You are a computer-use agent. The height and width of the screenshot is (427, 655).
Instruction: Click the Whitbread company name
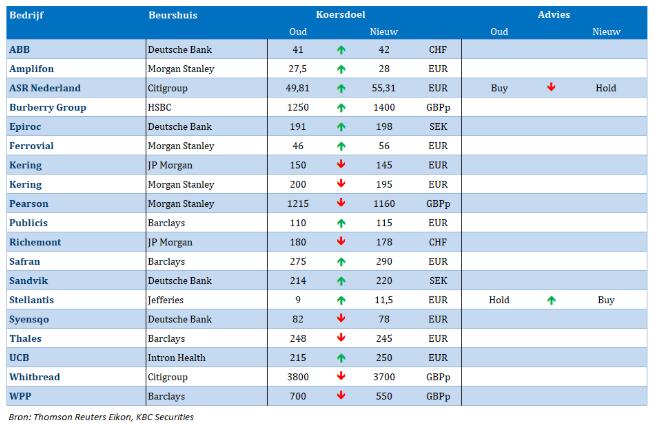click(x=35, y=377)
